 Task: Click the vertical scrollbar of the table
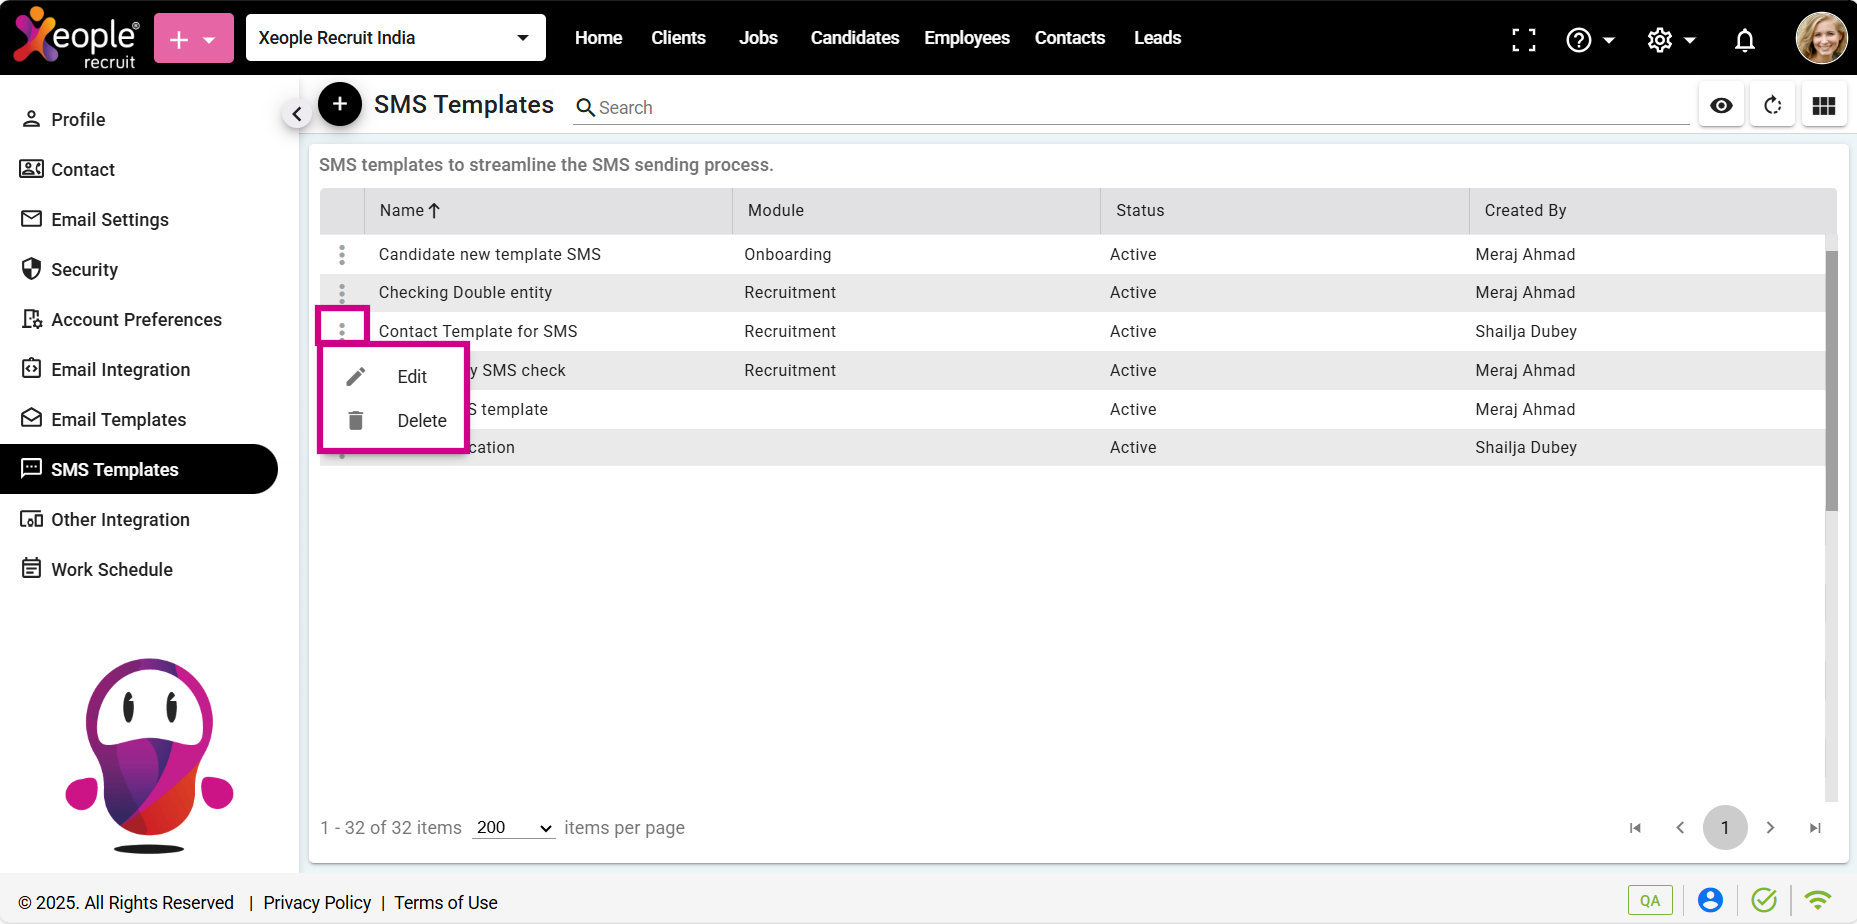1831,380
